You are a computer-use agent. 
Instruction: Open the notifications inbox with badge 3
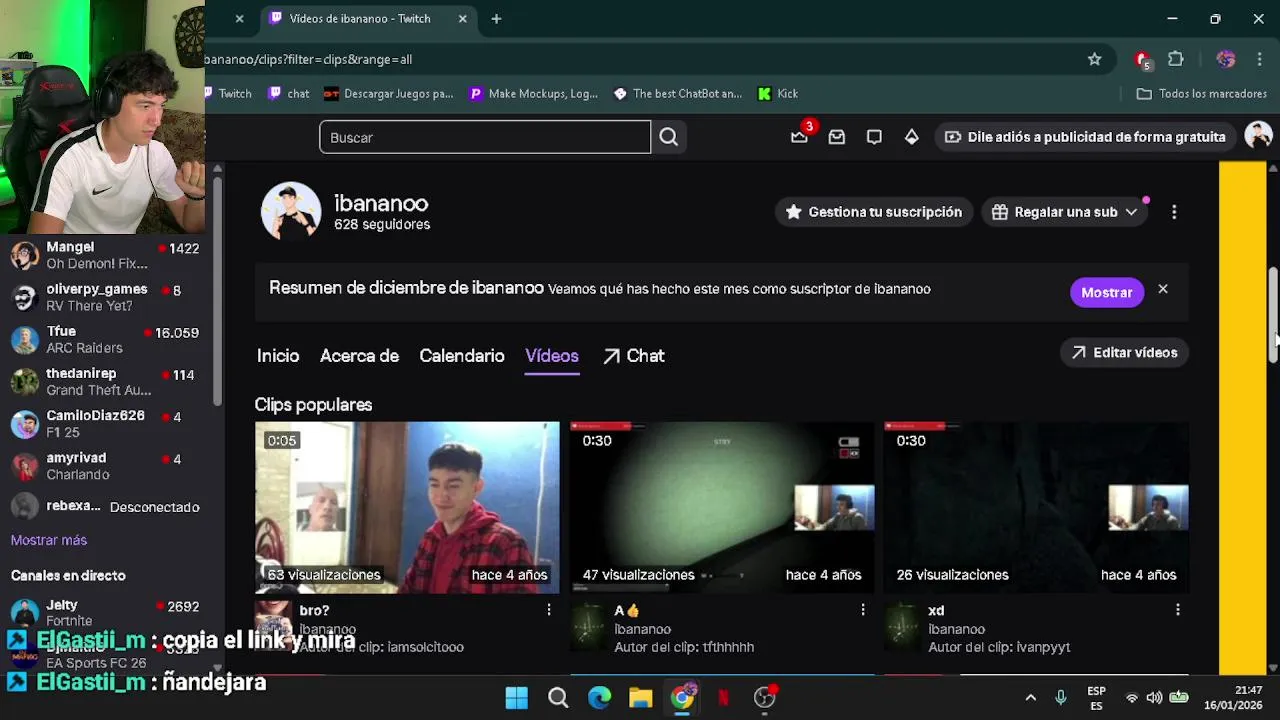click(799, 137)
